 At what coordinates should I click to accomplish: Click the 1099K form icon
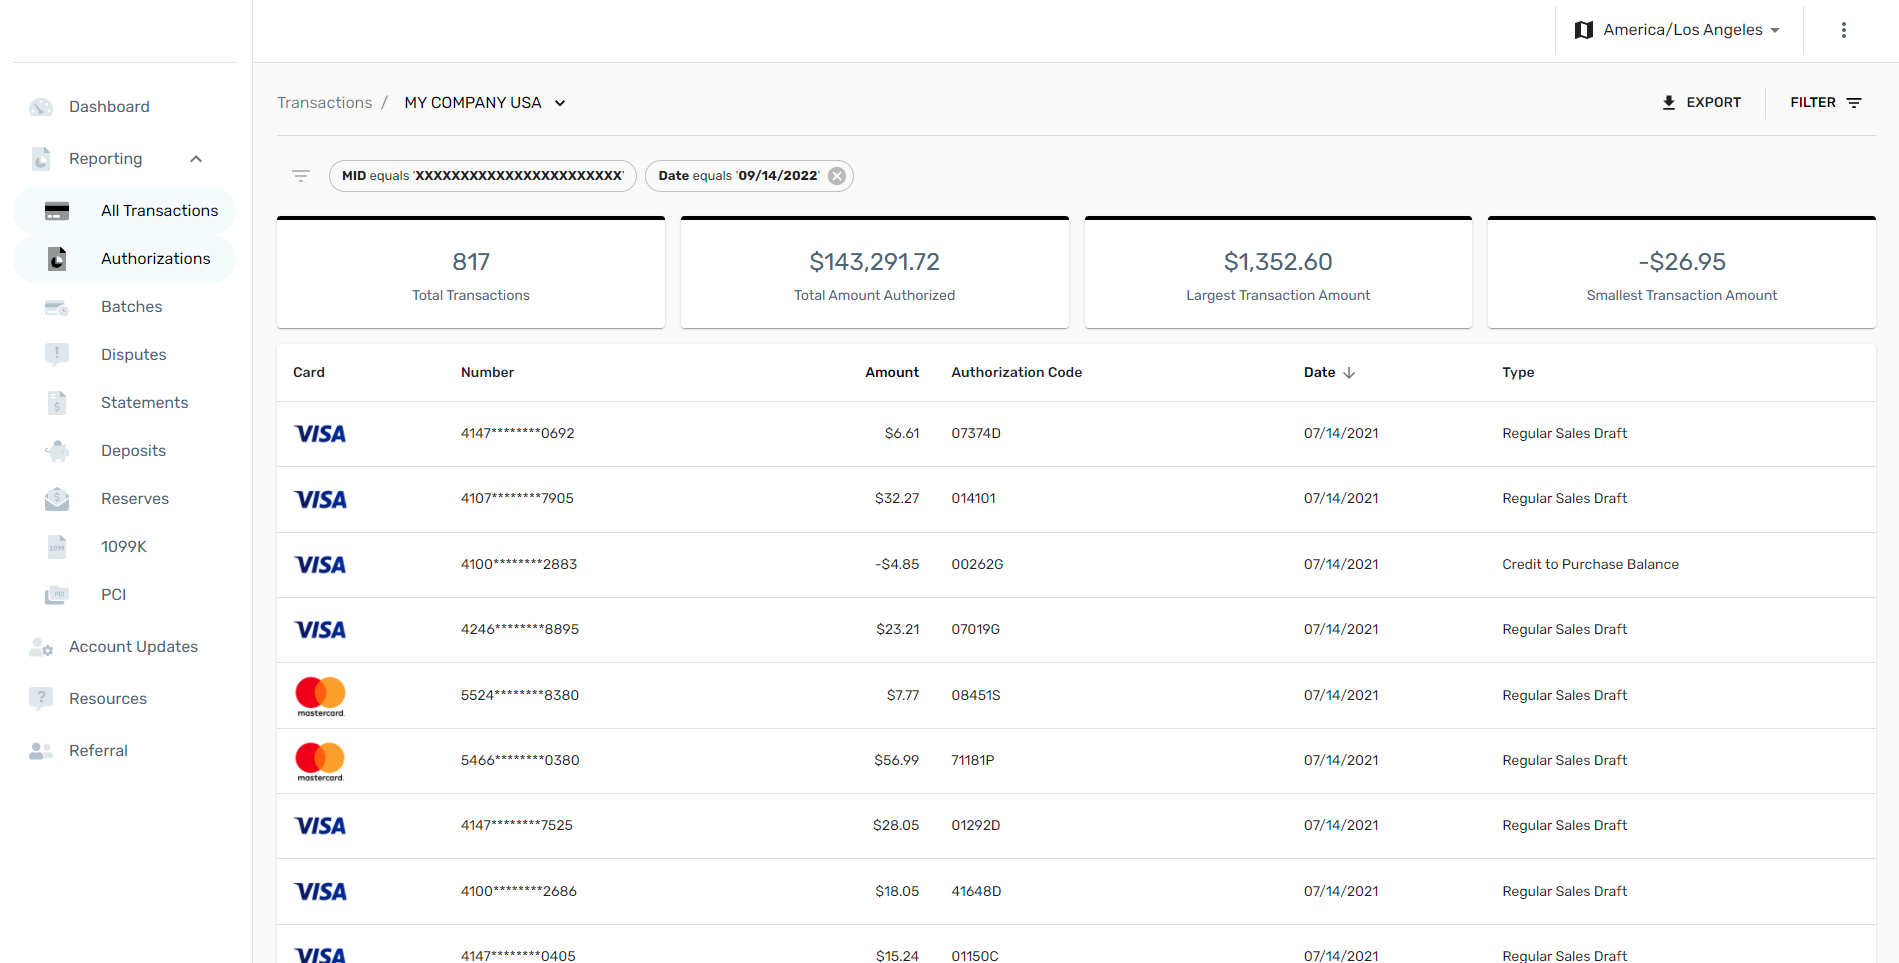click(x=57, y=547)
